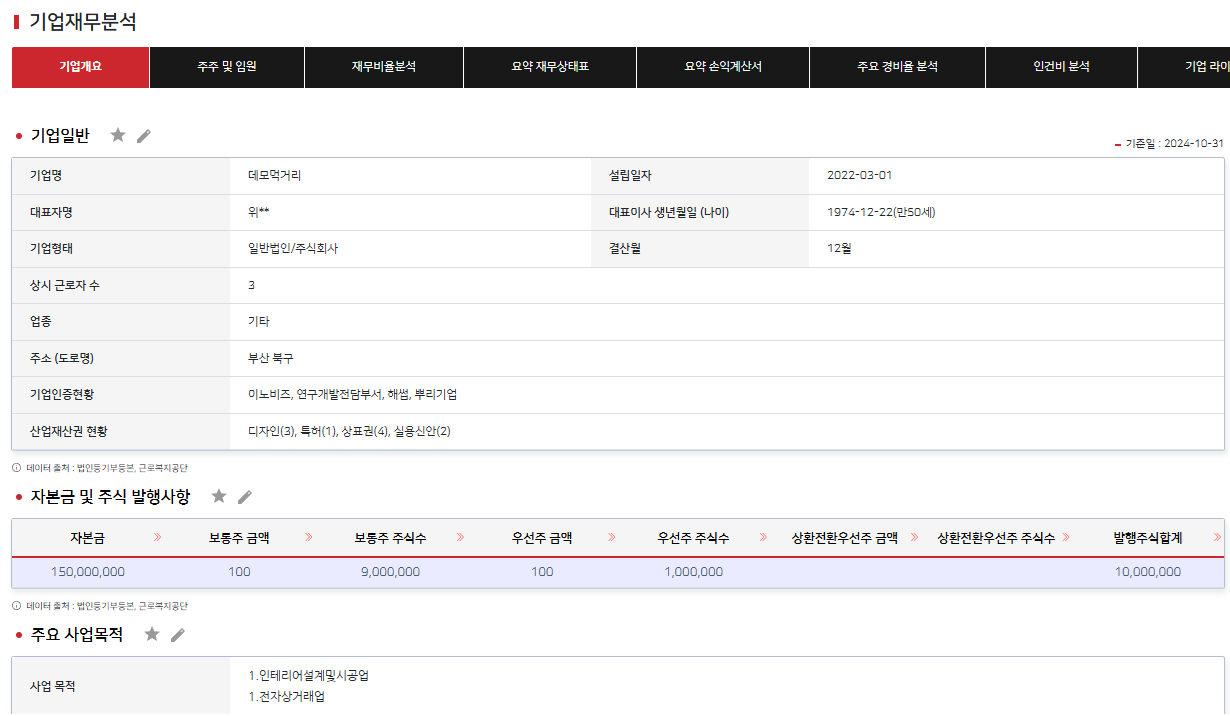Select the 기업개요 tab
The height and width of the screenshot is (716, 1230).
(80, 67)
